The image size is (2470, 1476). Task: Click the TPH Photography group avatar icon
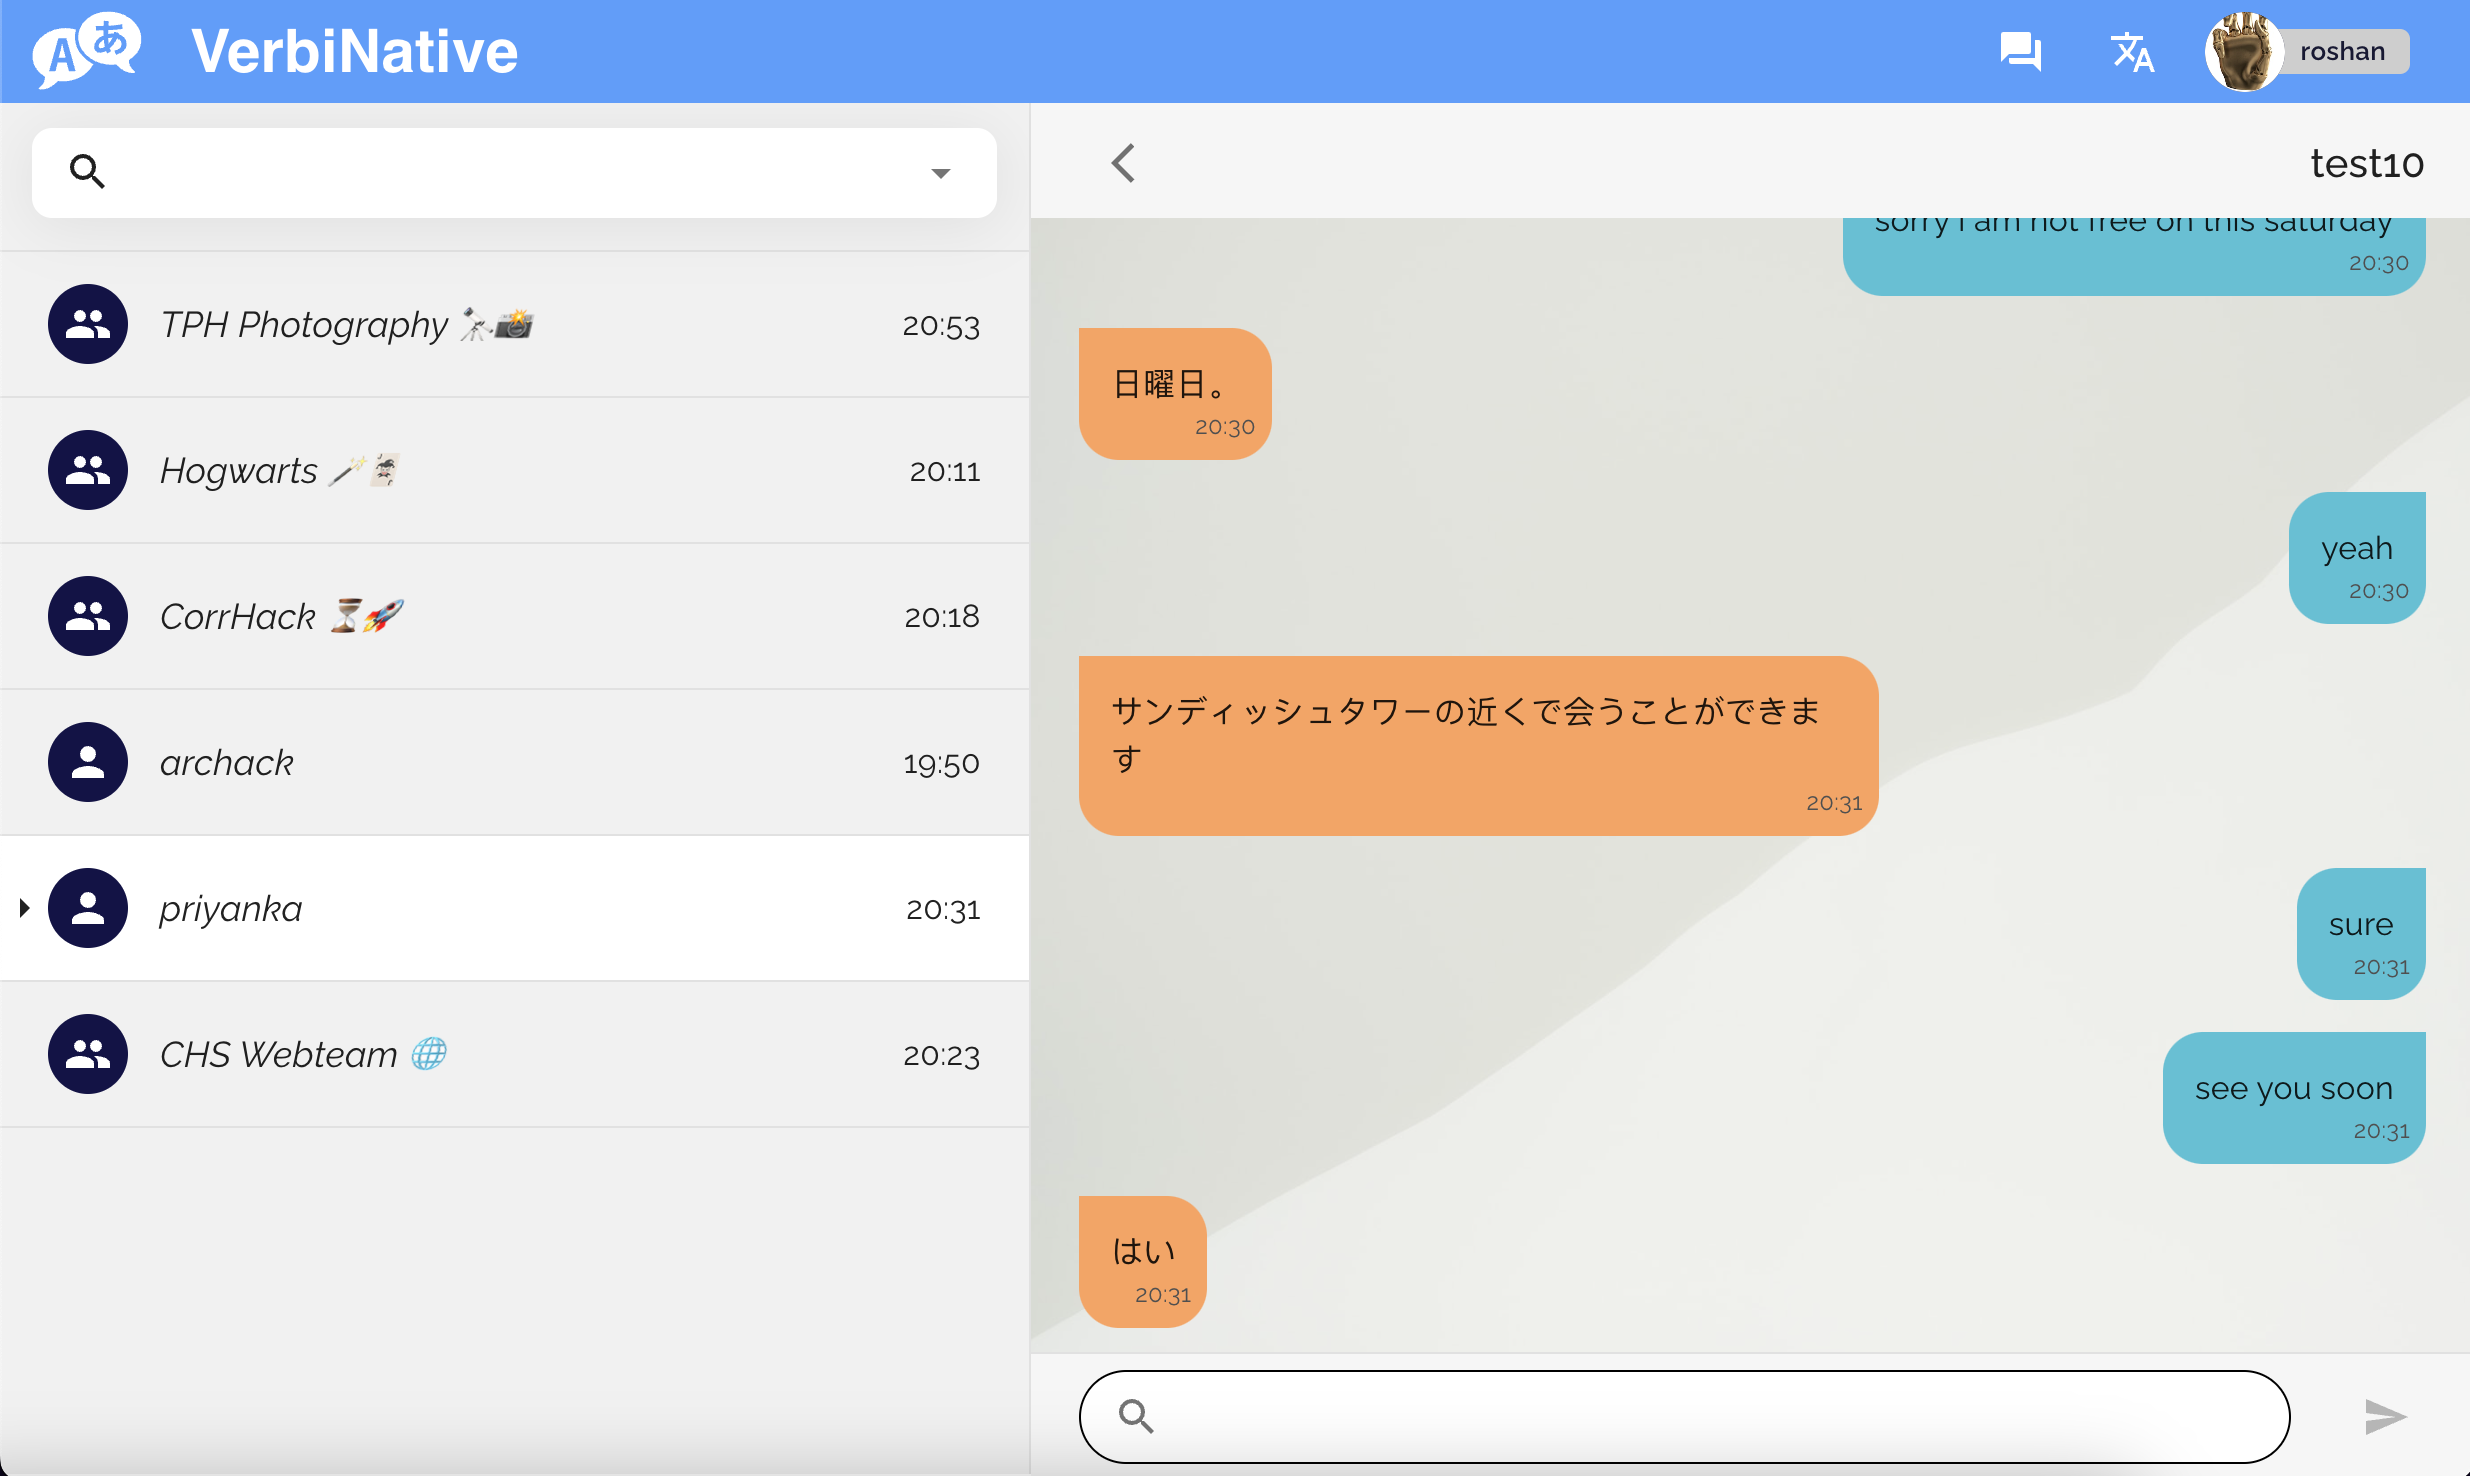(88, 324)
